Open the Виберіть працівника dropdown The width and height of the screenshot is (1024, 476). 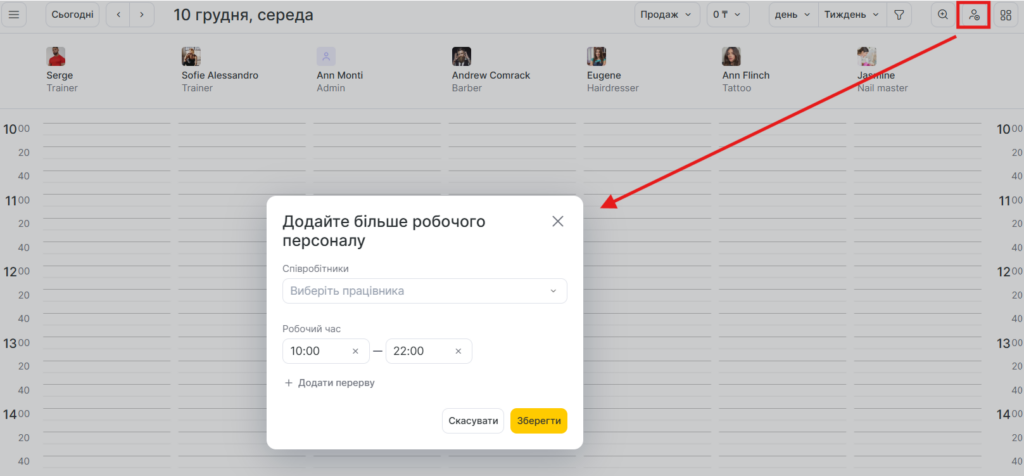425,291
